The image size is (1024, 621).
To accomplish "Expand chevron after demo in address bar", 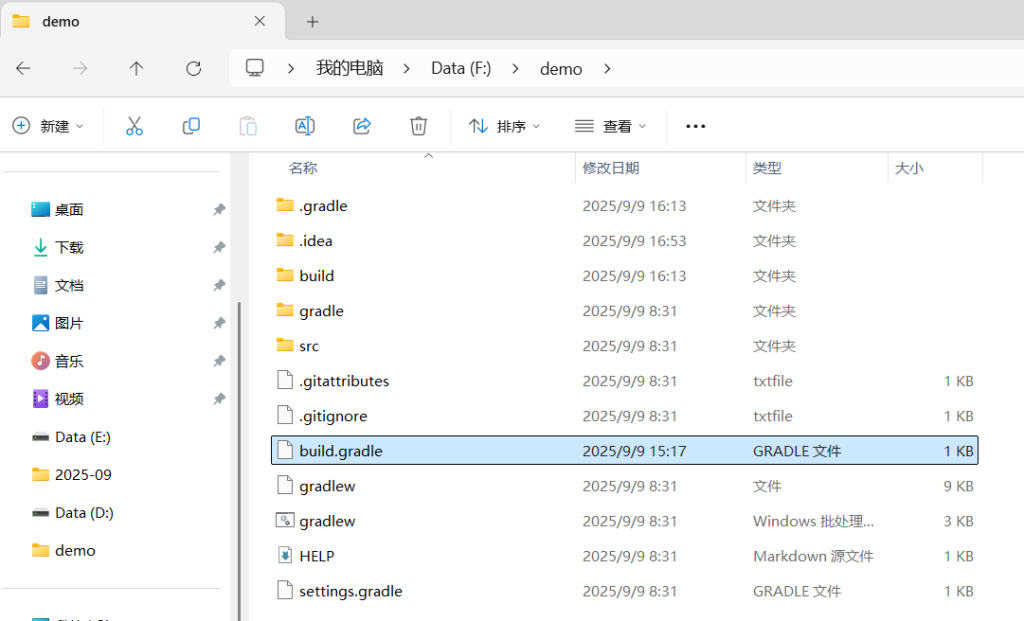I will tap(607, 69).
